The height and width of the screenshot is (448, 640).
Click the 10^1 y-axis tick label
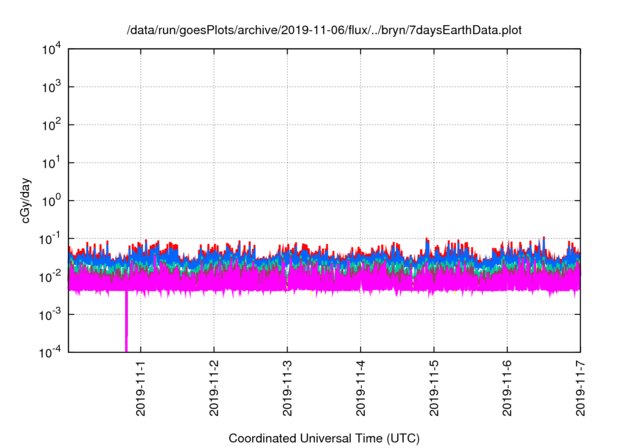click(x=49, y=162)
